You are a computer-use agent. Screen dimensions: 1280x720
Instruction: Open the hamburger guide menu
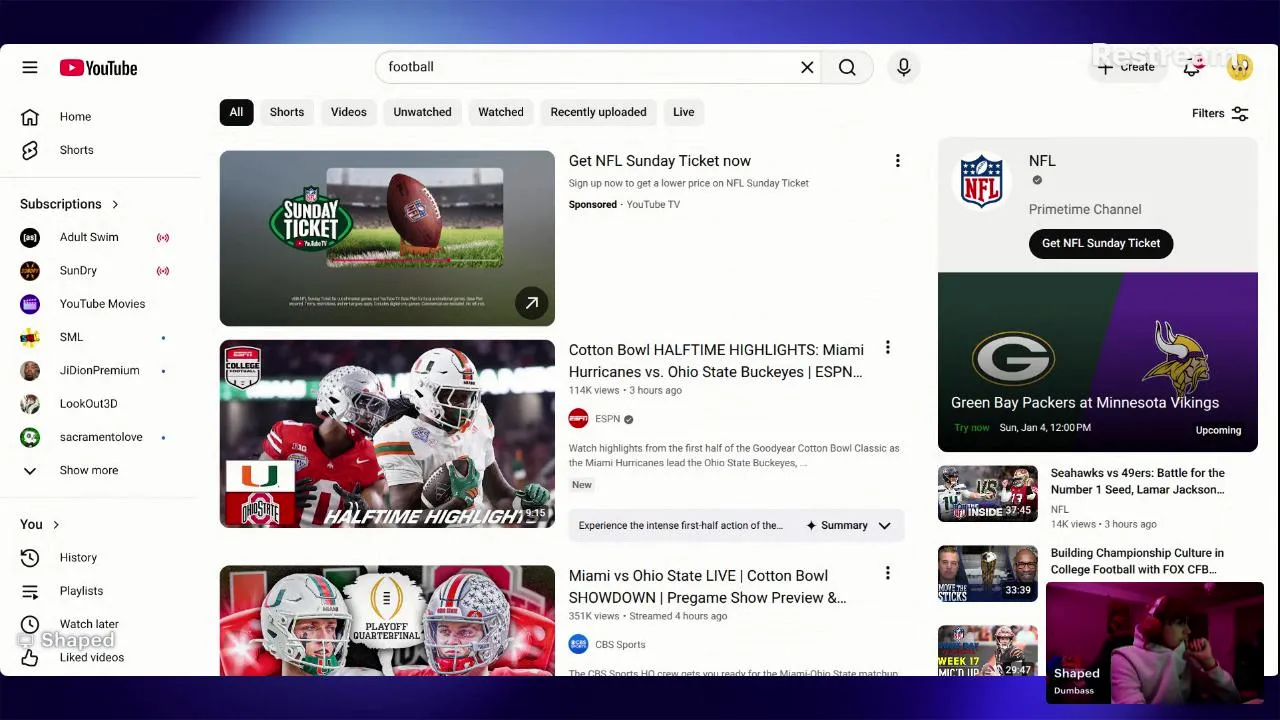[30, 68]
